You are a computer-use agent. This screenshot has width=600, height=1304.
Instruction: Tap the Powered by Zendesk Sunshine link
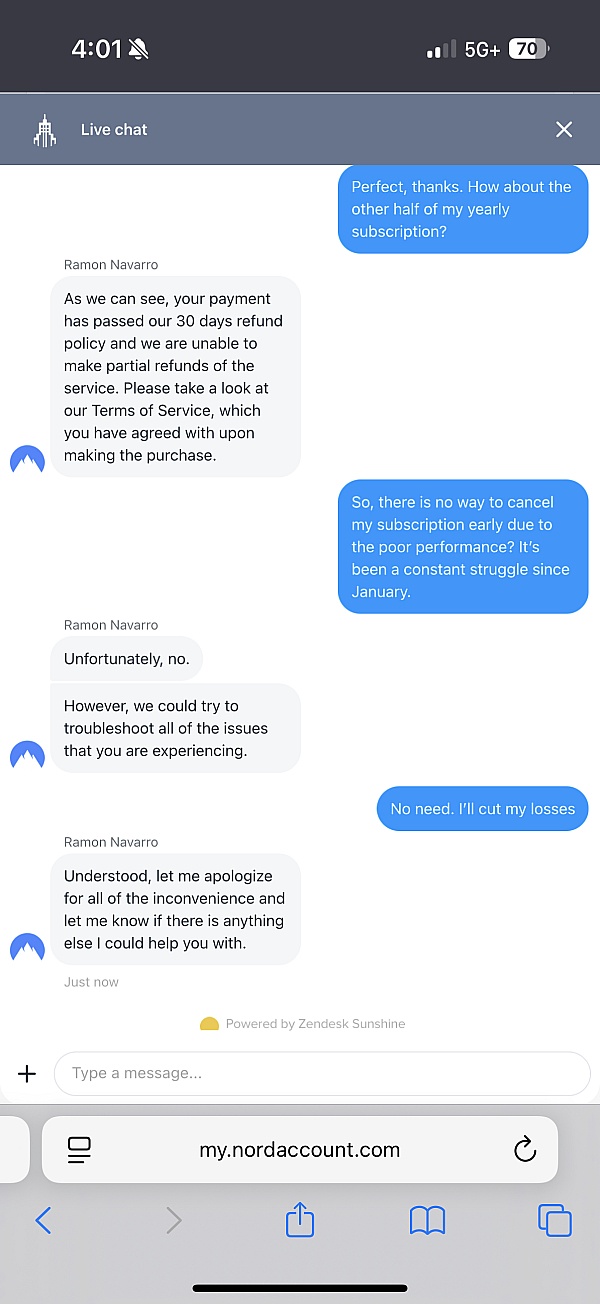tap(303, 1024)
